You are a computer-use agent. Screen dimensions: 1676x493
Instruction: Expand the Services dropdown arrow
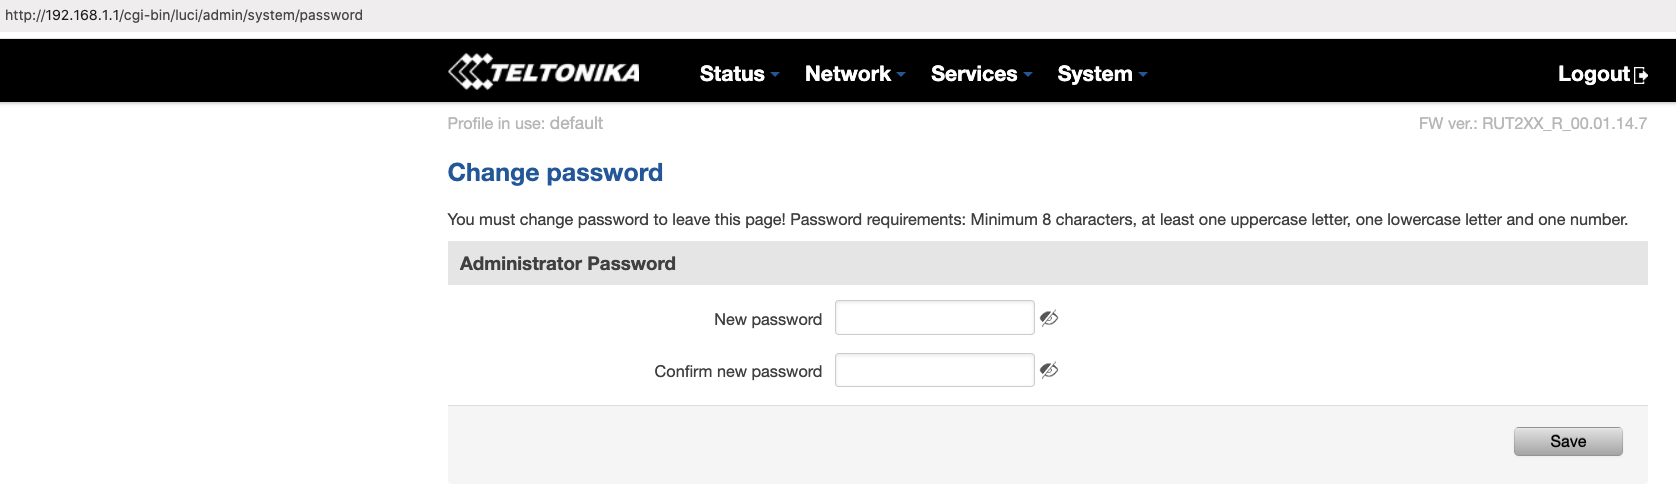(x=1028, y=75)
